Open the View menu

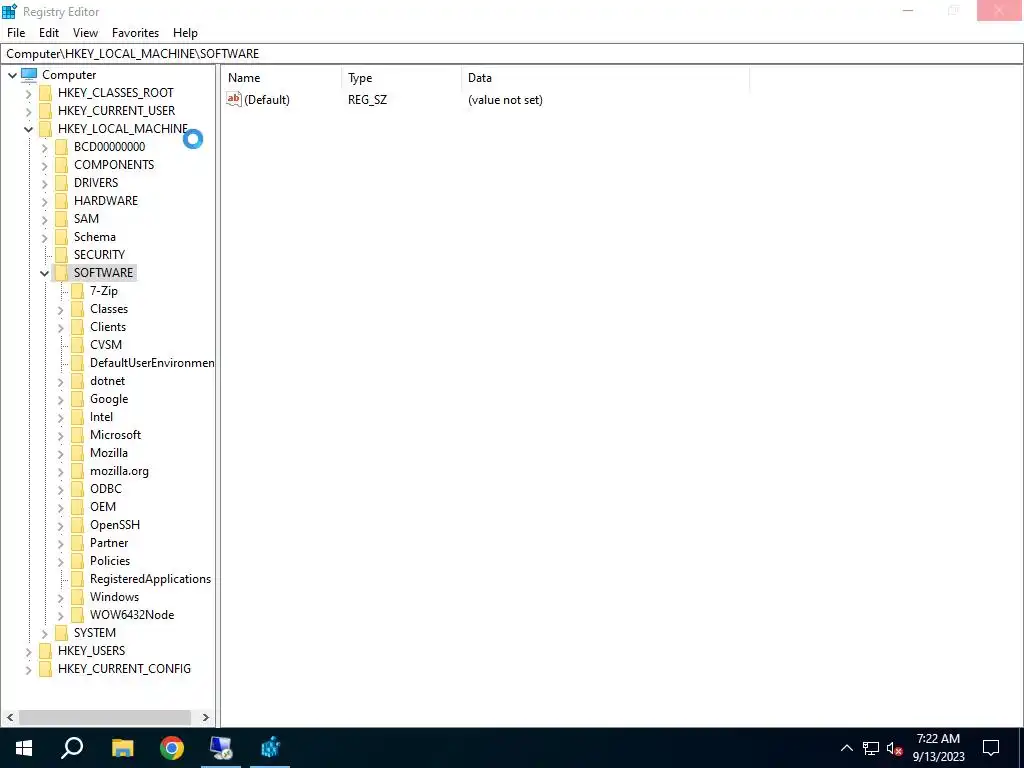(x=85, y=33)
